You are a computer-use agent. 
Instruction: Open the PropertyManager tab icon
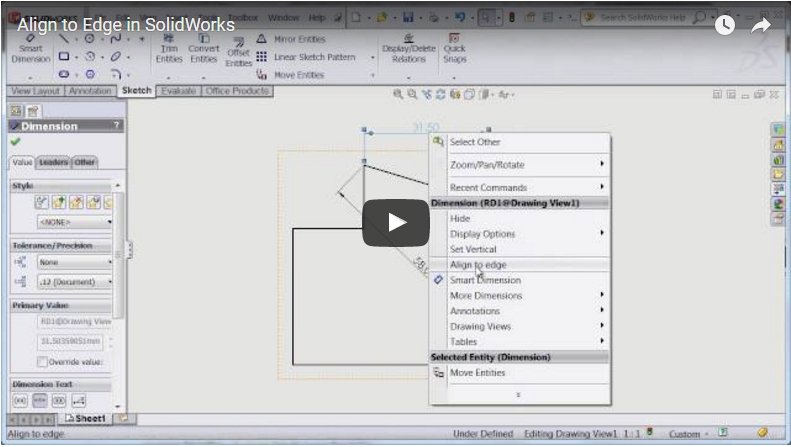33,111
